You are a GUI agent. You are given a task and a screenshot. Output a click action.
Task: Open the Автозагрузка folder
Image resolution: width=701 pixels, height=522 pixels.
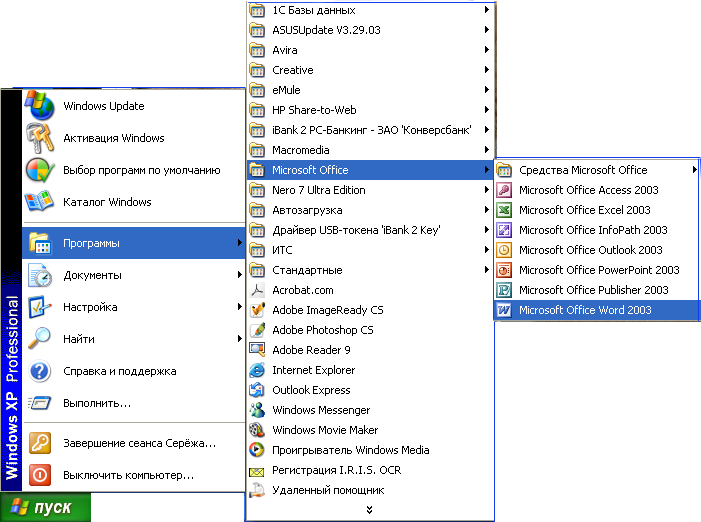click(x=370, y=210)
